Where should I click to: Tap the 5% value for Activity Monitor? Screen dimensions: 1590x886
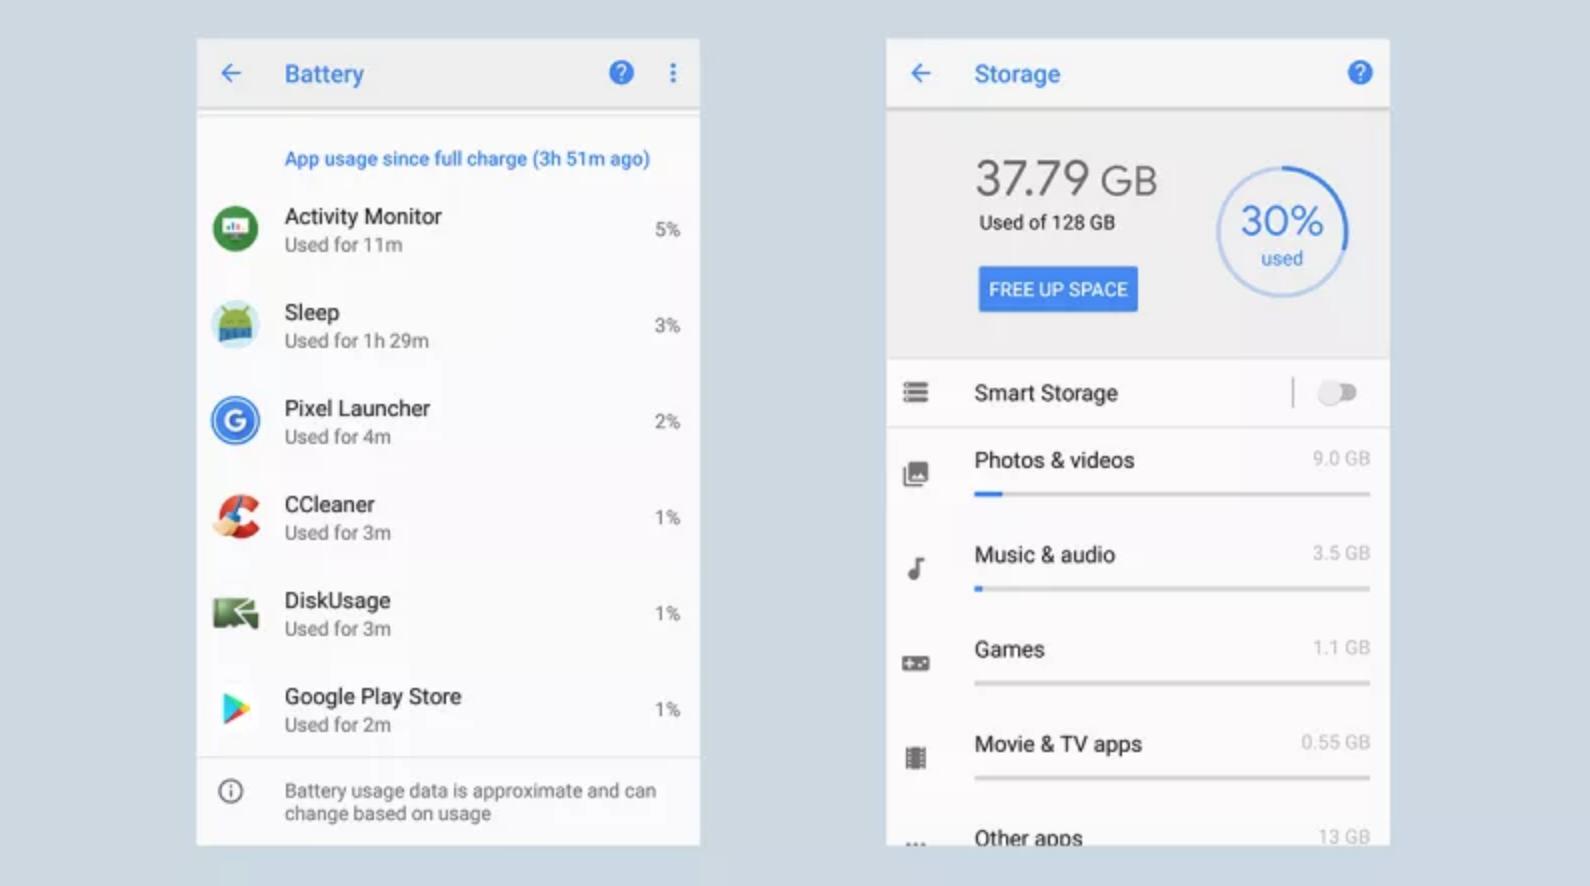(x=667, y=230)
